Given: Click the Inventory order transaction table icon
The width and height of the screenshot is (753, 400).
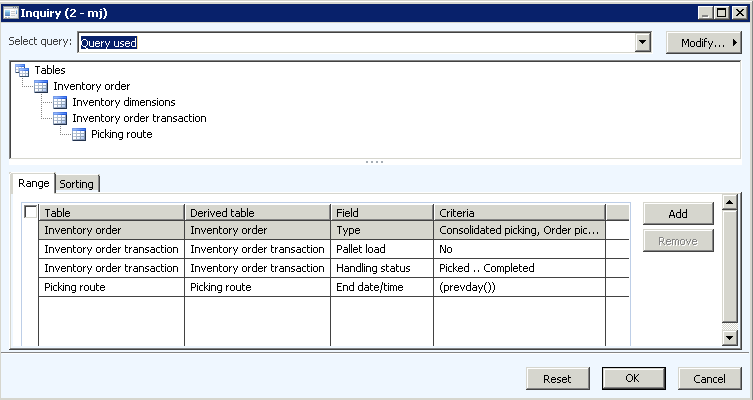Looking at the screenshot, I should click(60, 118).
